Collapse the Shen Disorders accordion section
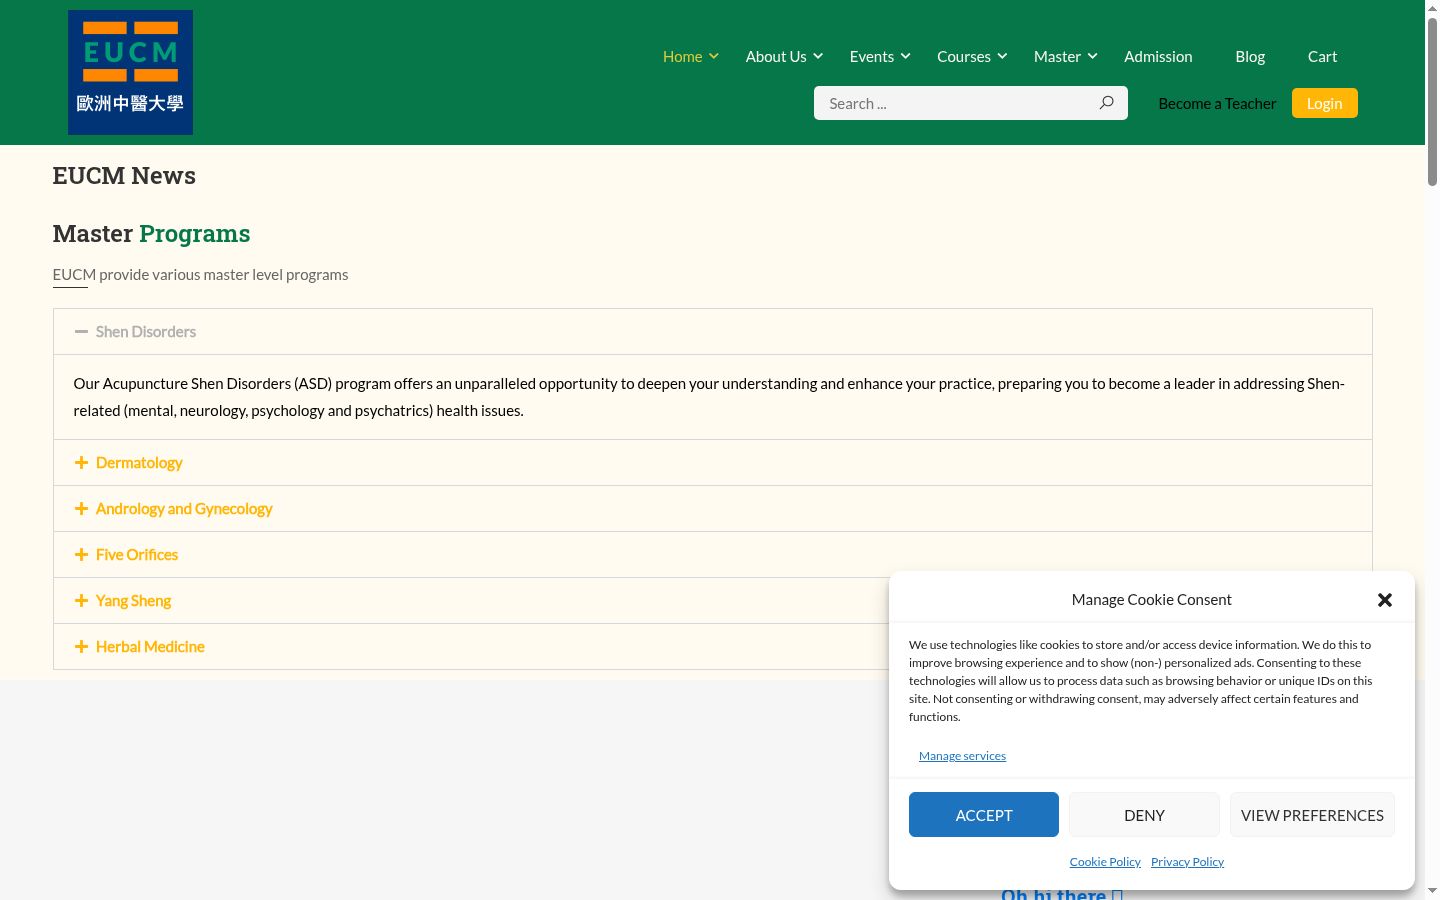The height and width of the screenshot is (900, 1440). pyautogui.click(x=712, y=332)
